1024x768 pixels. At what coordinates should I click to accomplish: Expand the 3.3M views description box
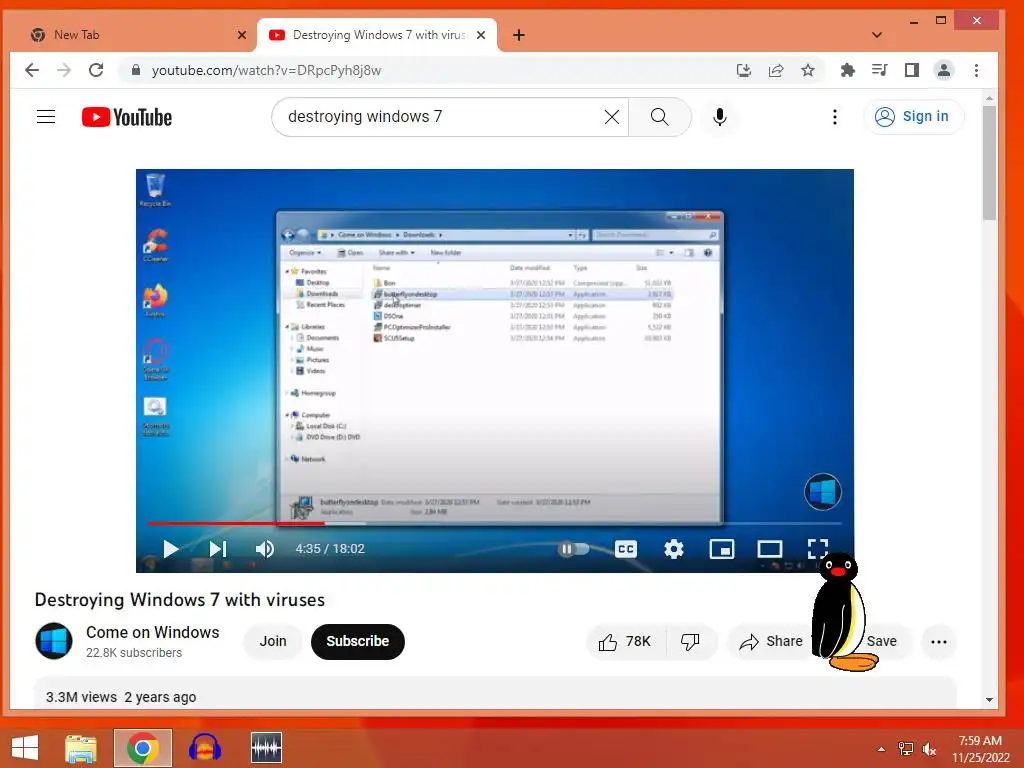[495, 693]
